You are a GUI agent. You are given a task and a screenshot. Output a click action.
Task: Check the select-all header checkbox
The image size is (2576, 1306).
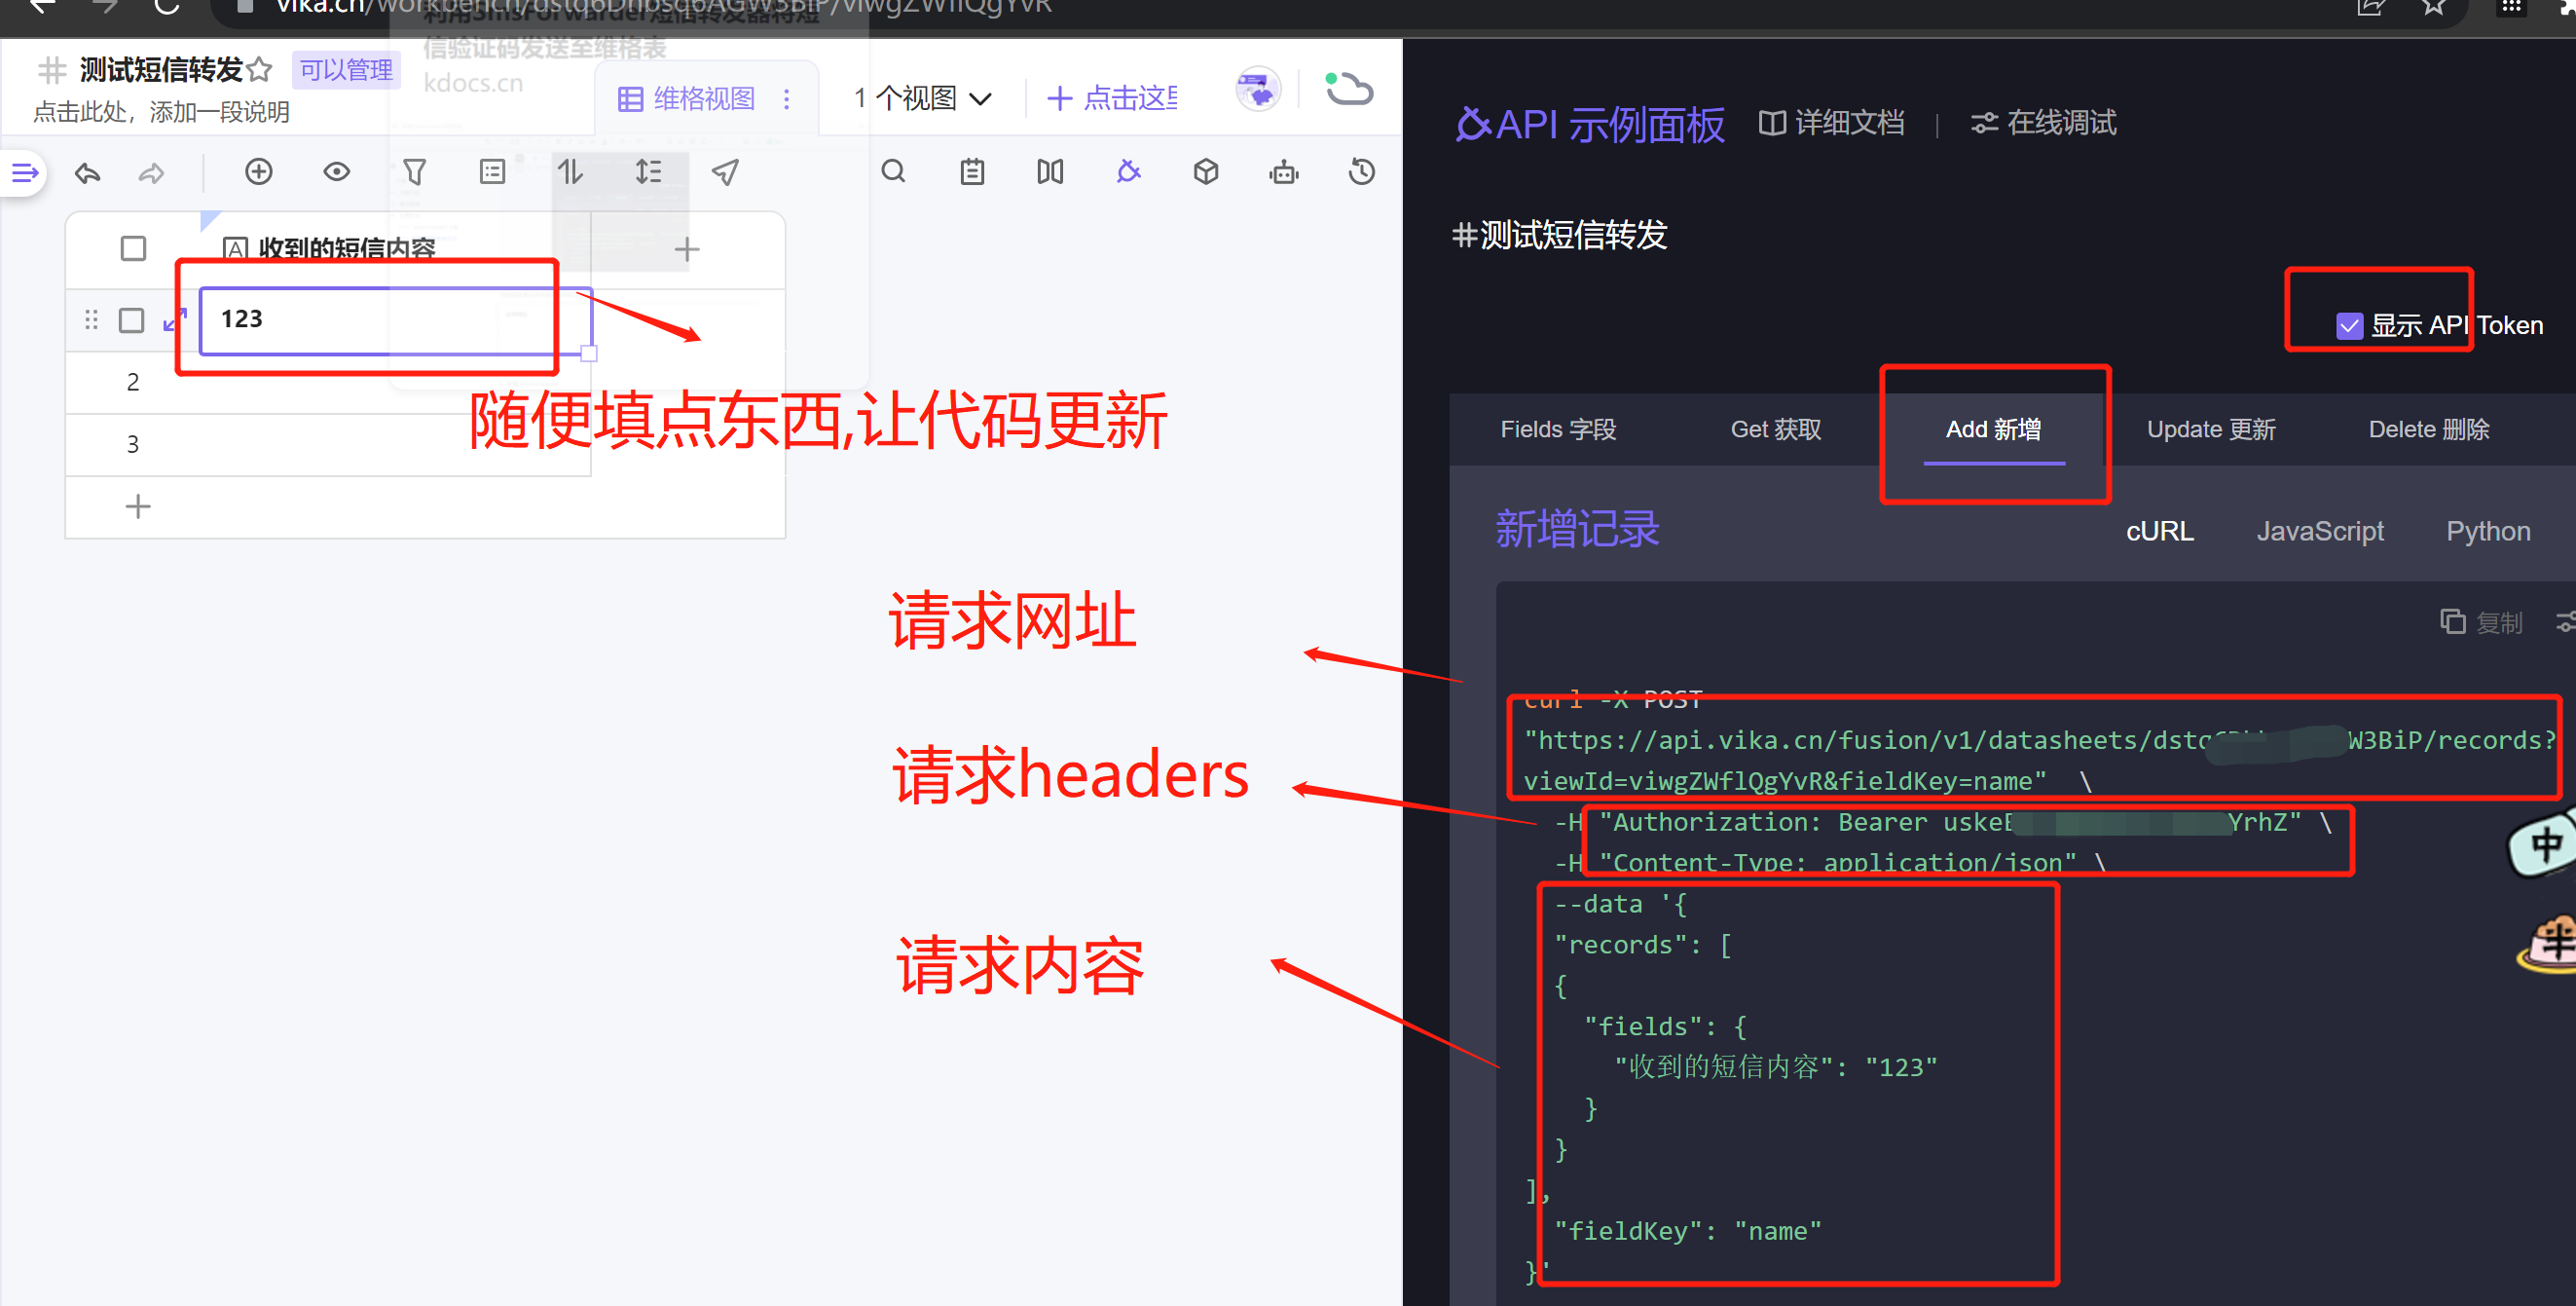[133, 248]
